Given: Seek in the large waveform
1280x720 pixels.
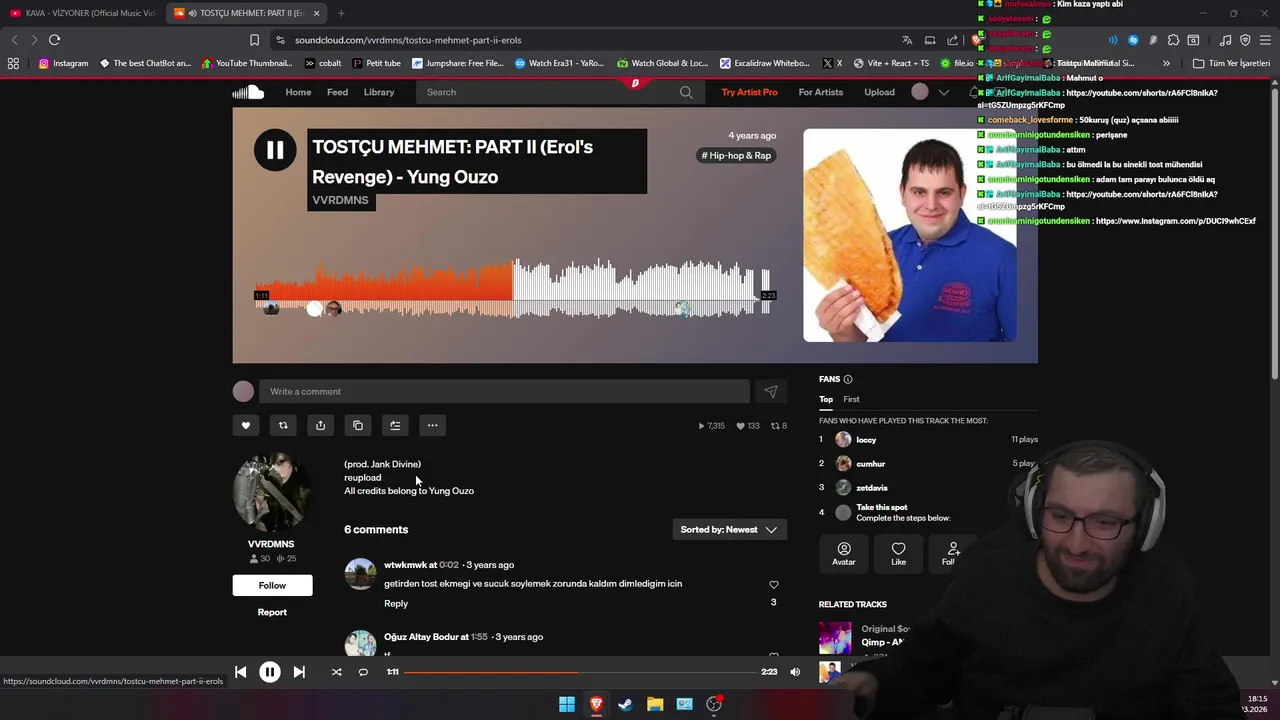Looking at the screenshot, I should click(x=513, y=288).
